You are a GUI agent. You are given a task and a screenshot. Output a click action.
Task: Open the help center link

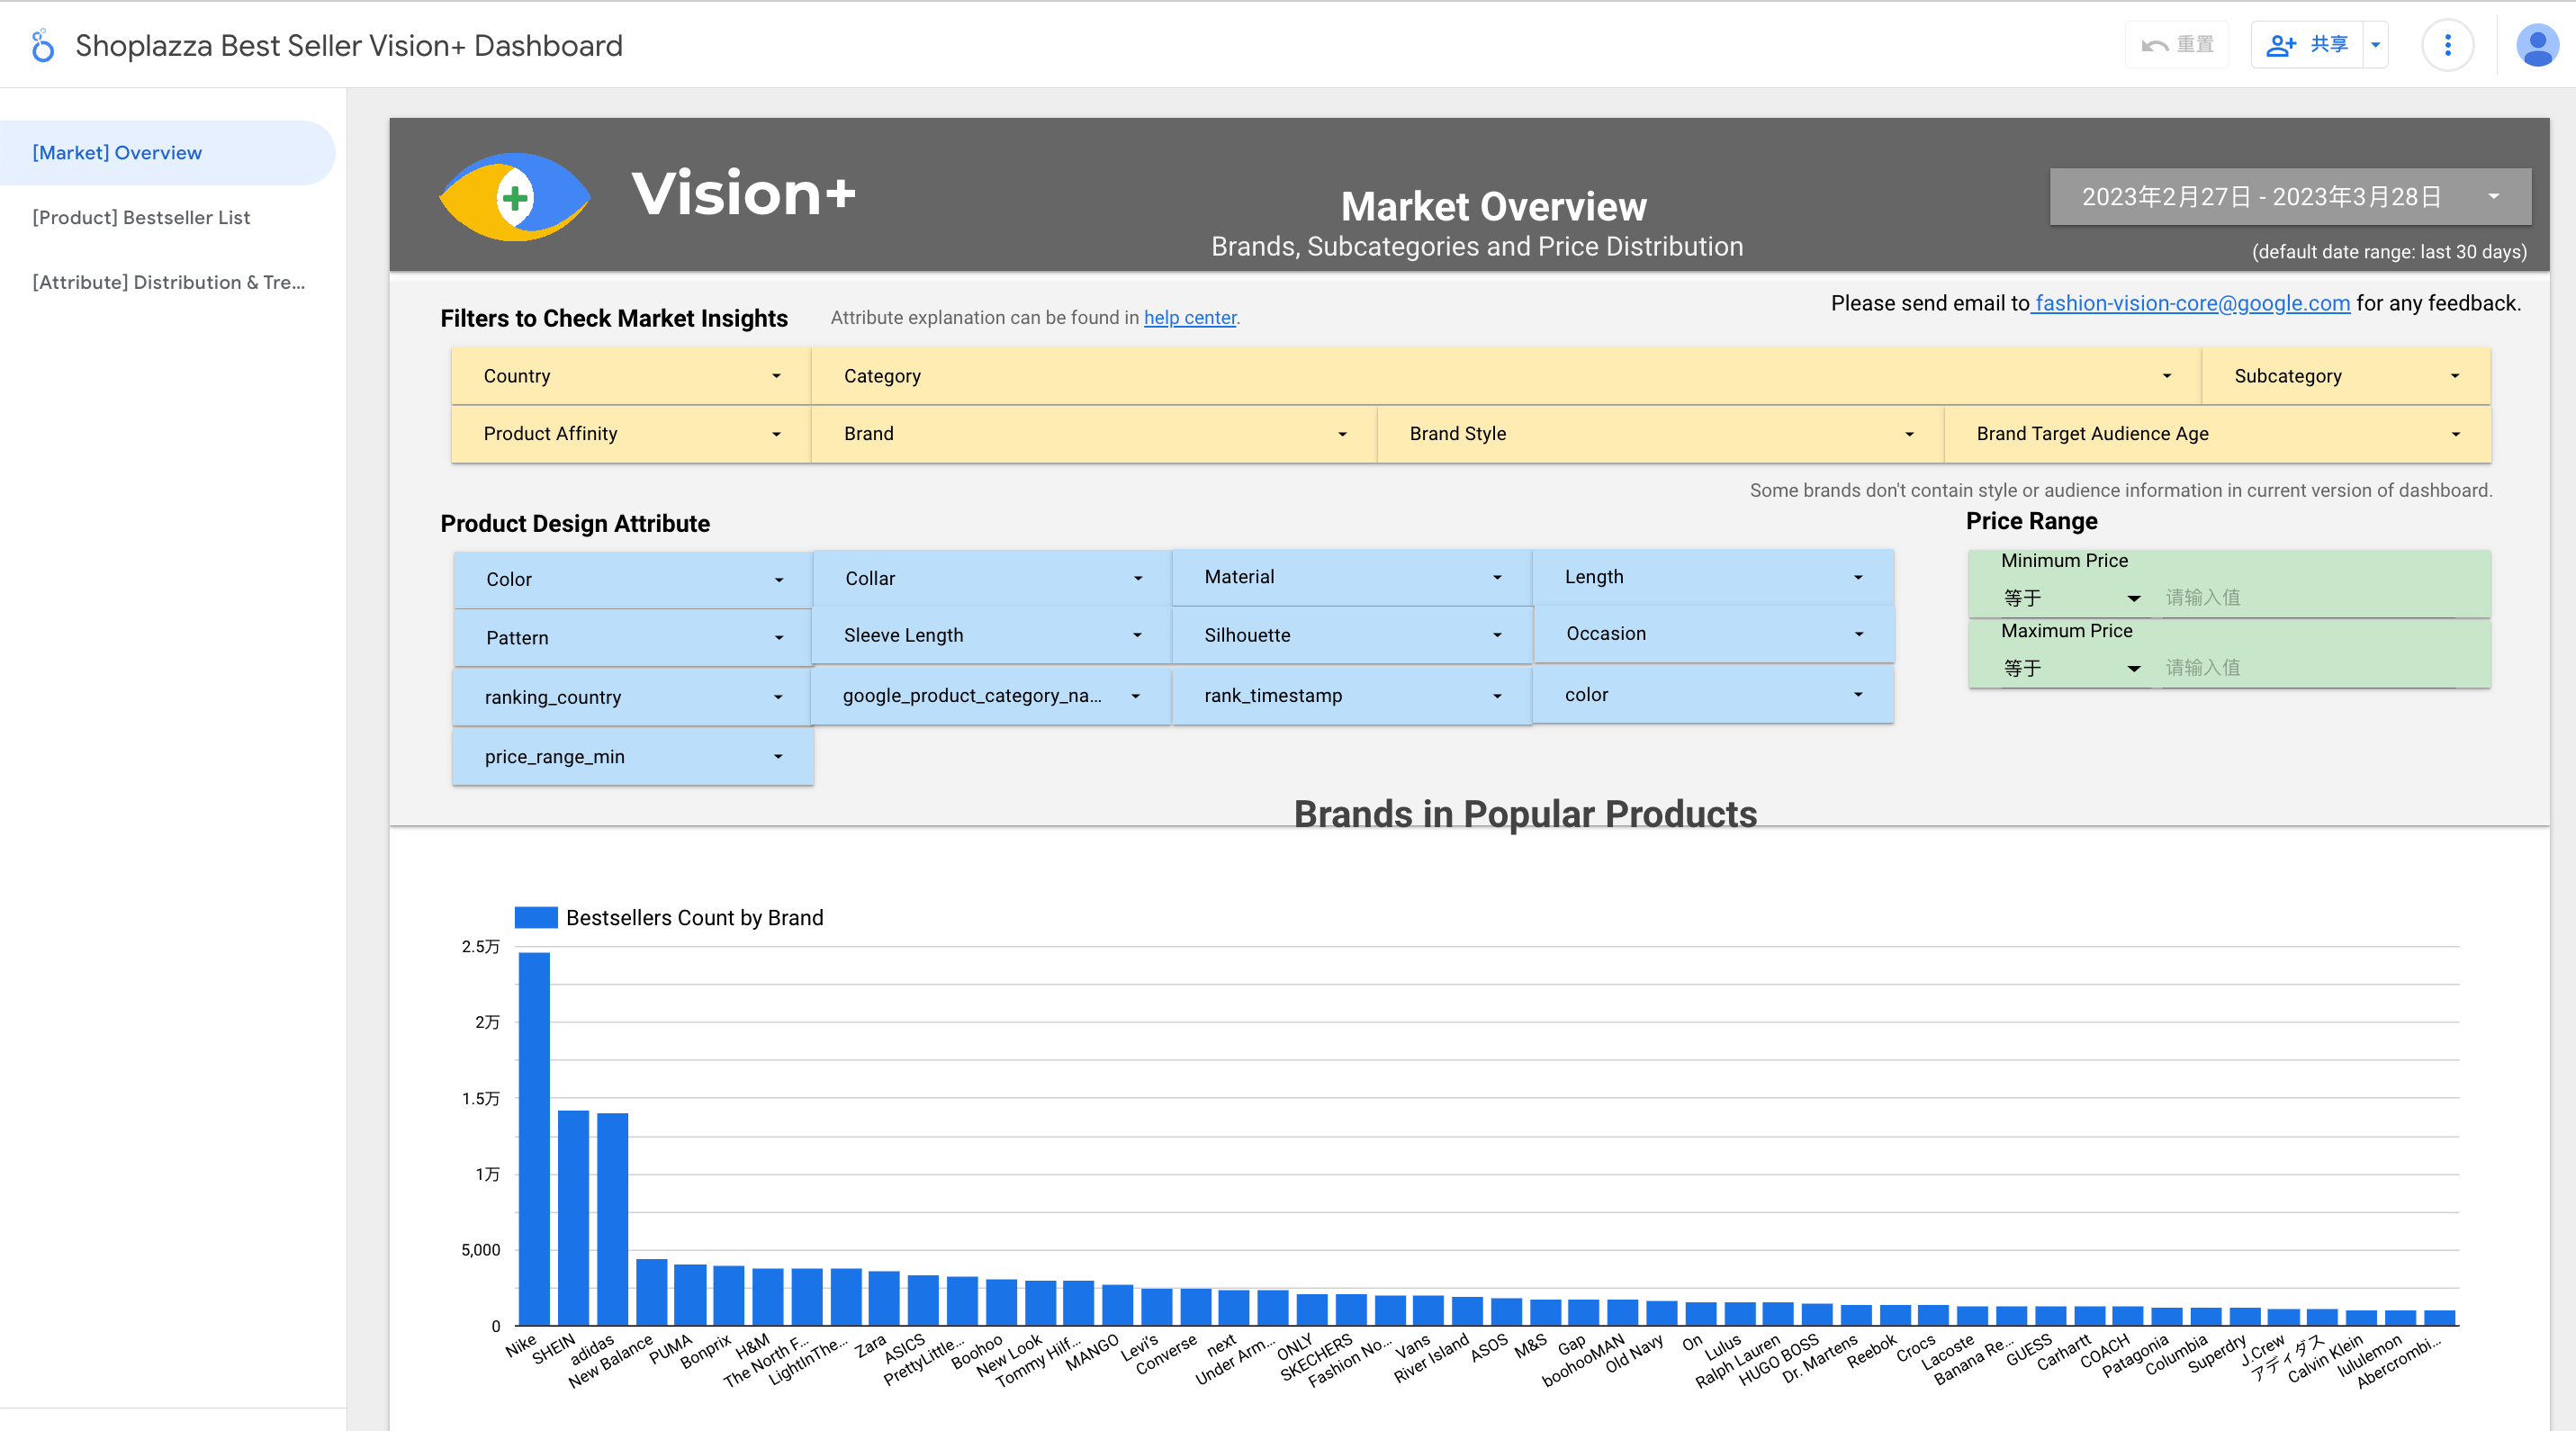pyautogui.click(x=1189, y=317)
